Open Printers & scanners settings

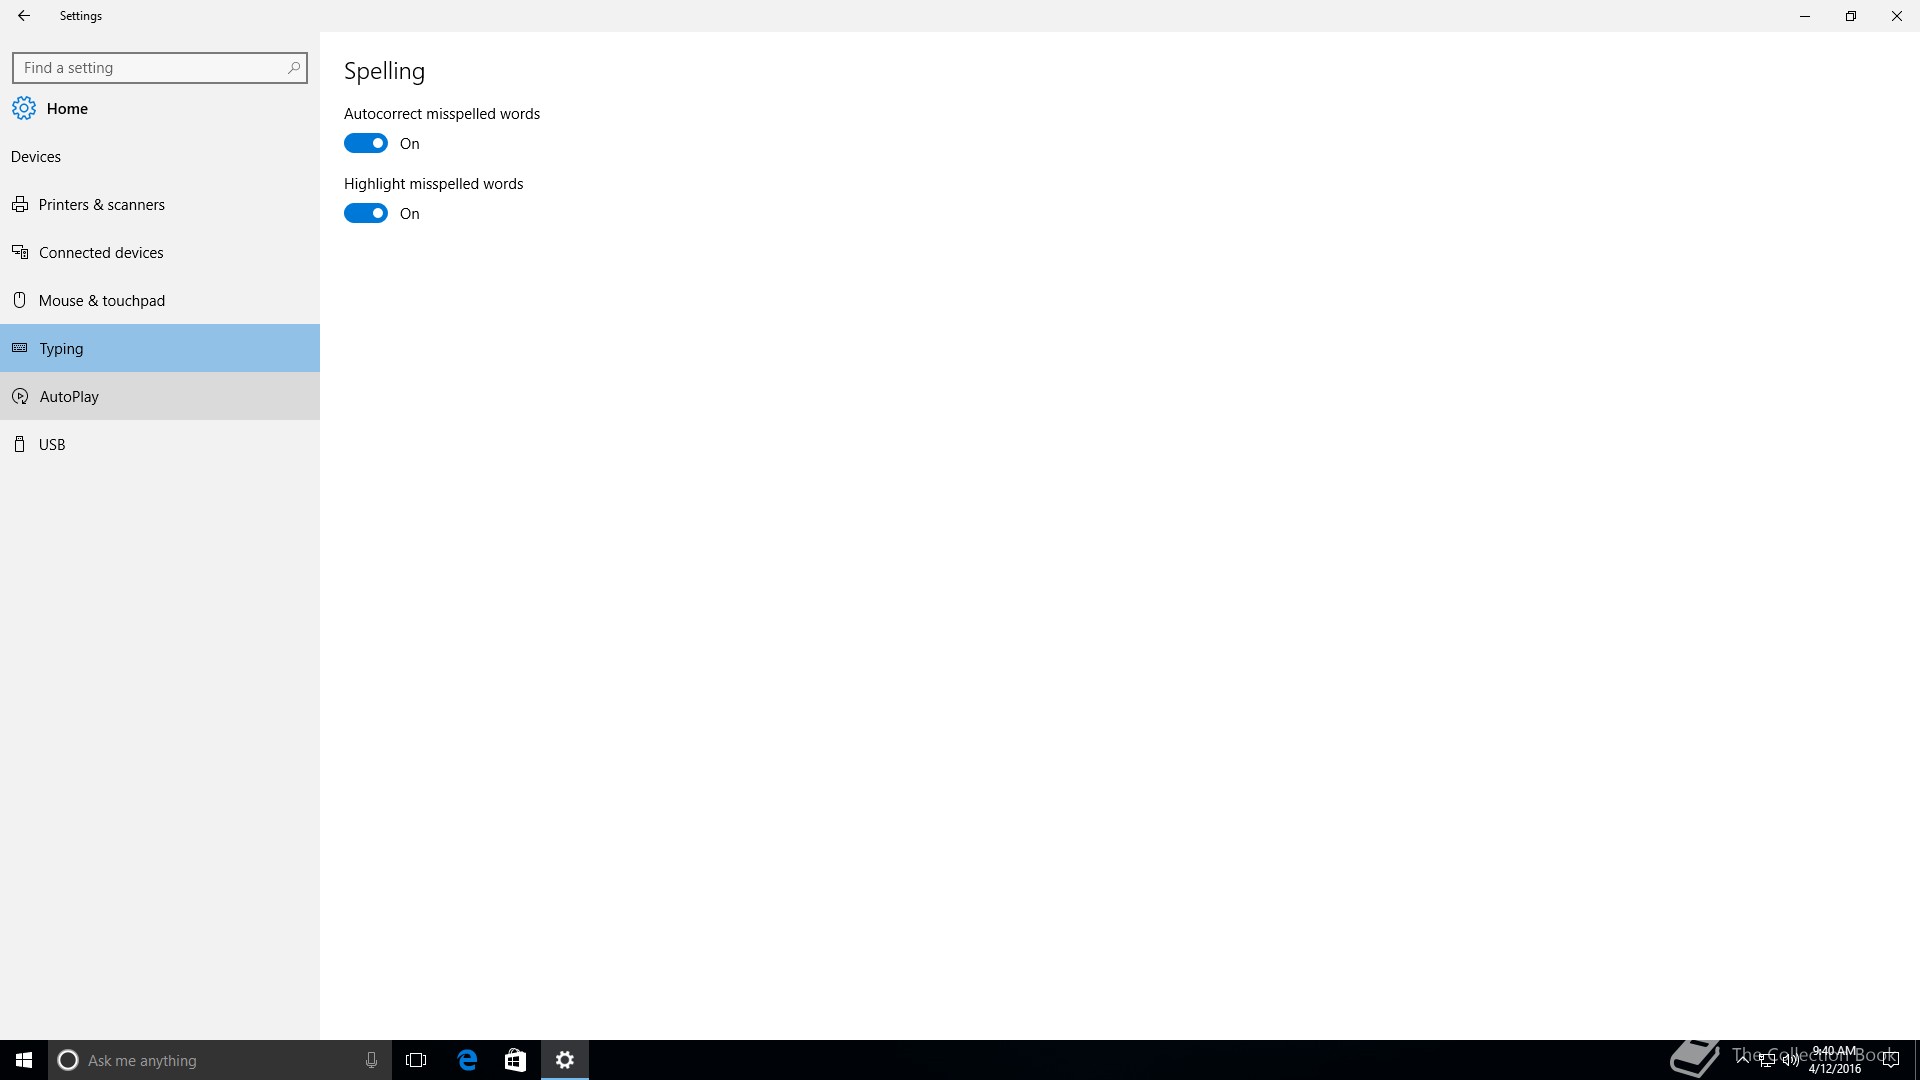pos(101,205)
